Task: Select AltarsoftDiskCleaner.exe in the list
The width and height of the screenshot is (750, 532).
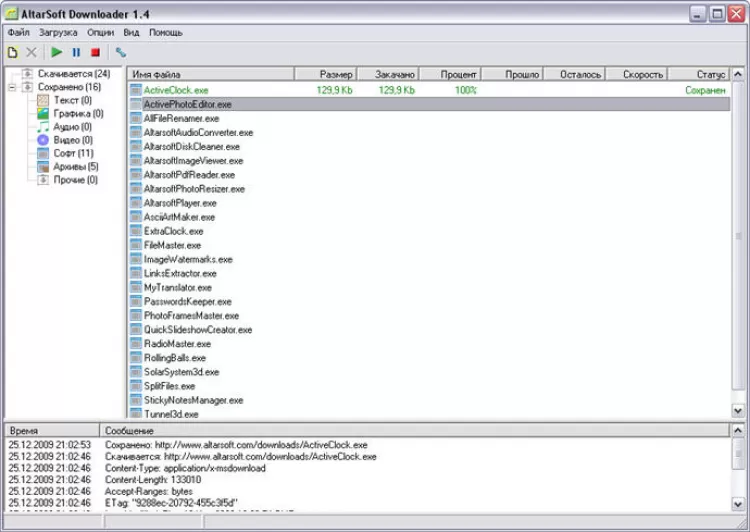Action: coord(192,146)
